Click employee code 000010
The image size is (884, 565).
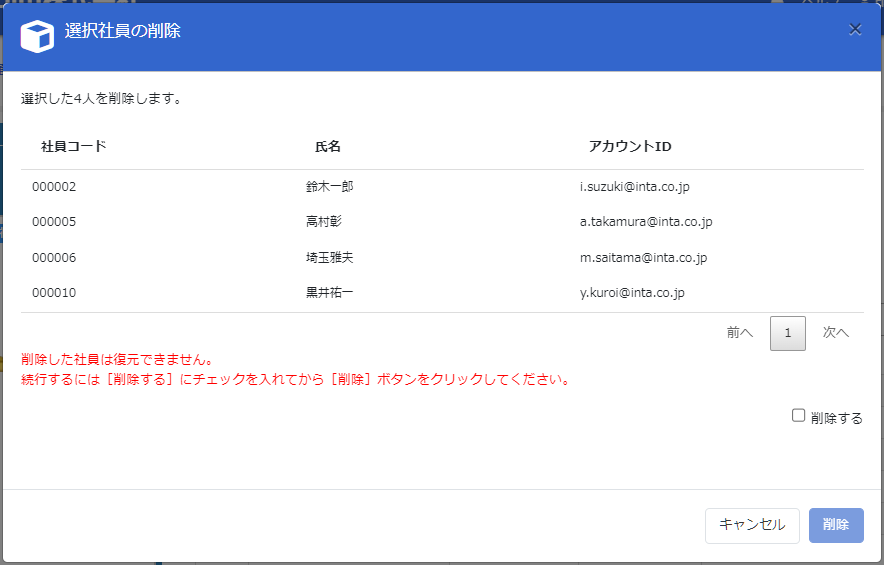pos(54,293)
